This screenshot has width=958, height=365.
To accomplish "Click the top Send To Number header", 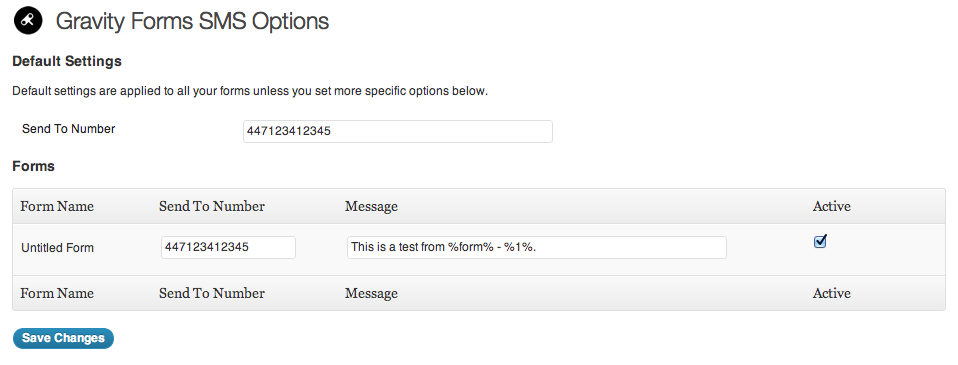I will click(212, 206).
